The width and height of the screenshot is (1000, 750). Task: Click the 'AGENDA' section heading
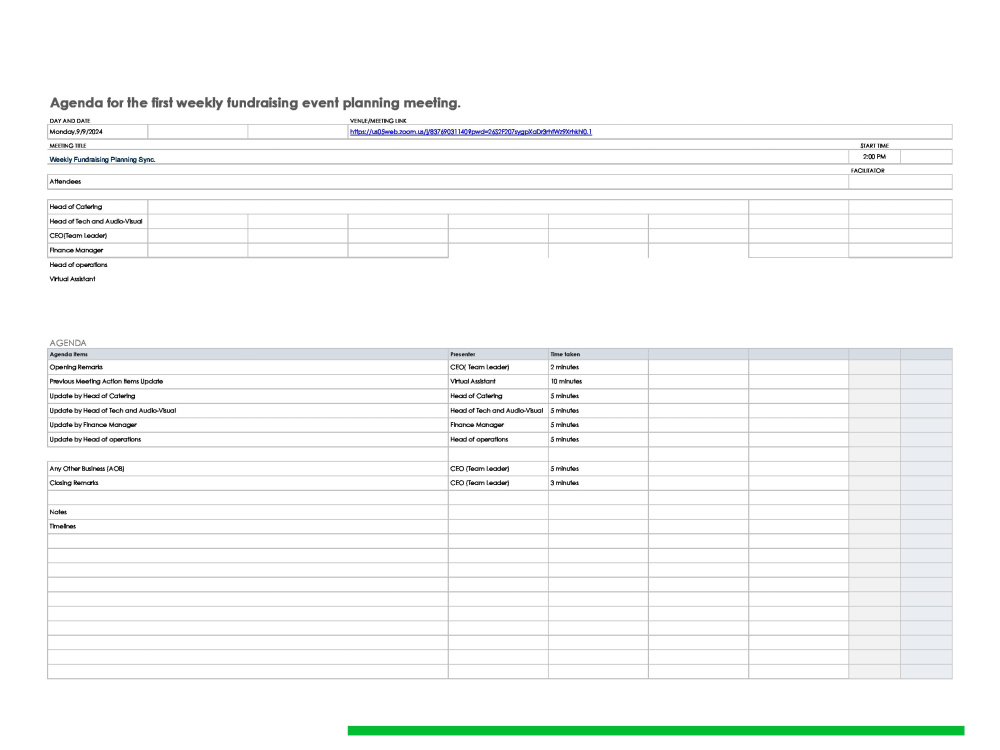[x=68, y=343]
